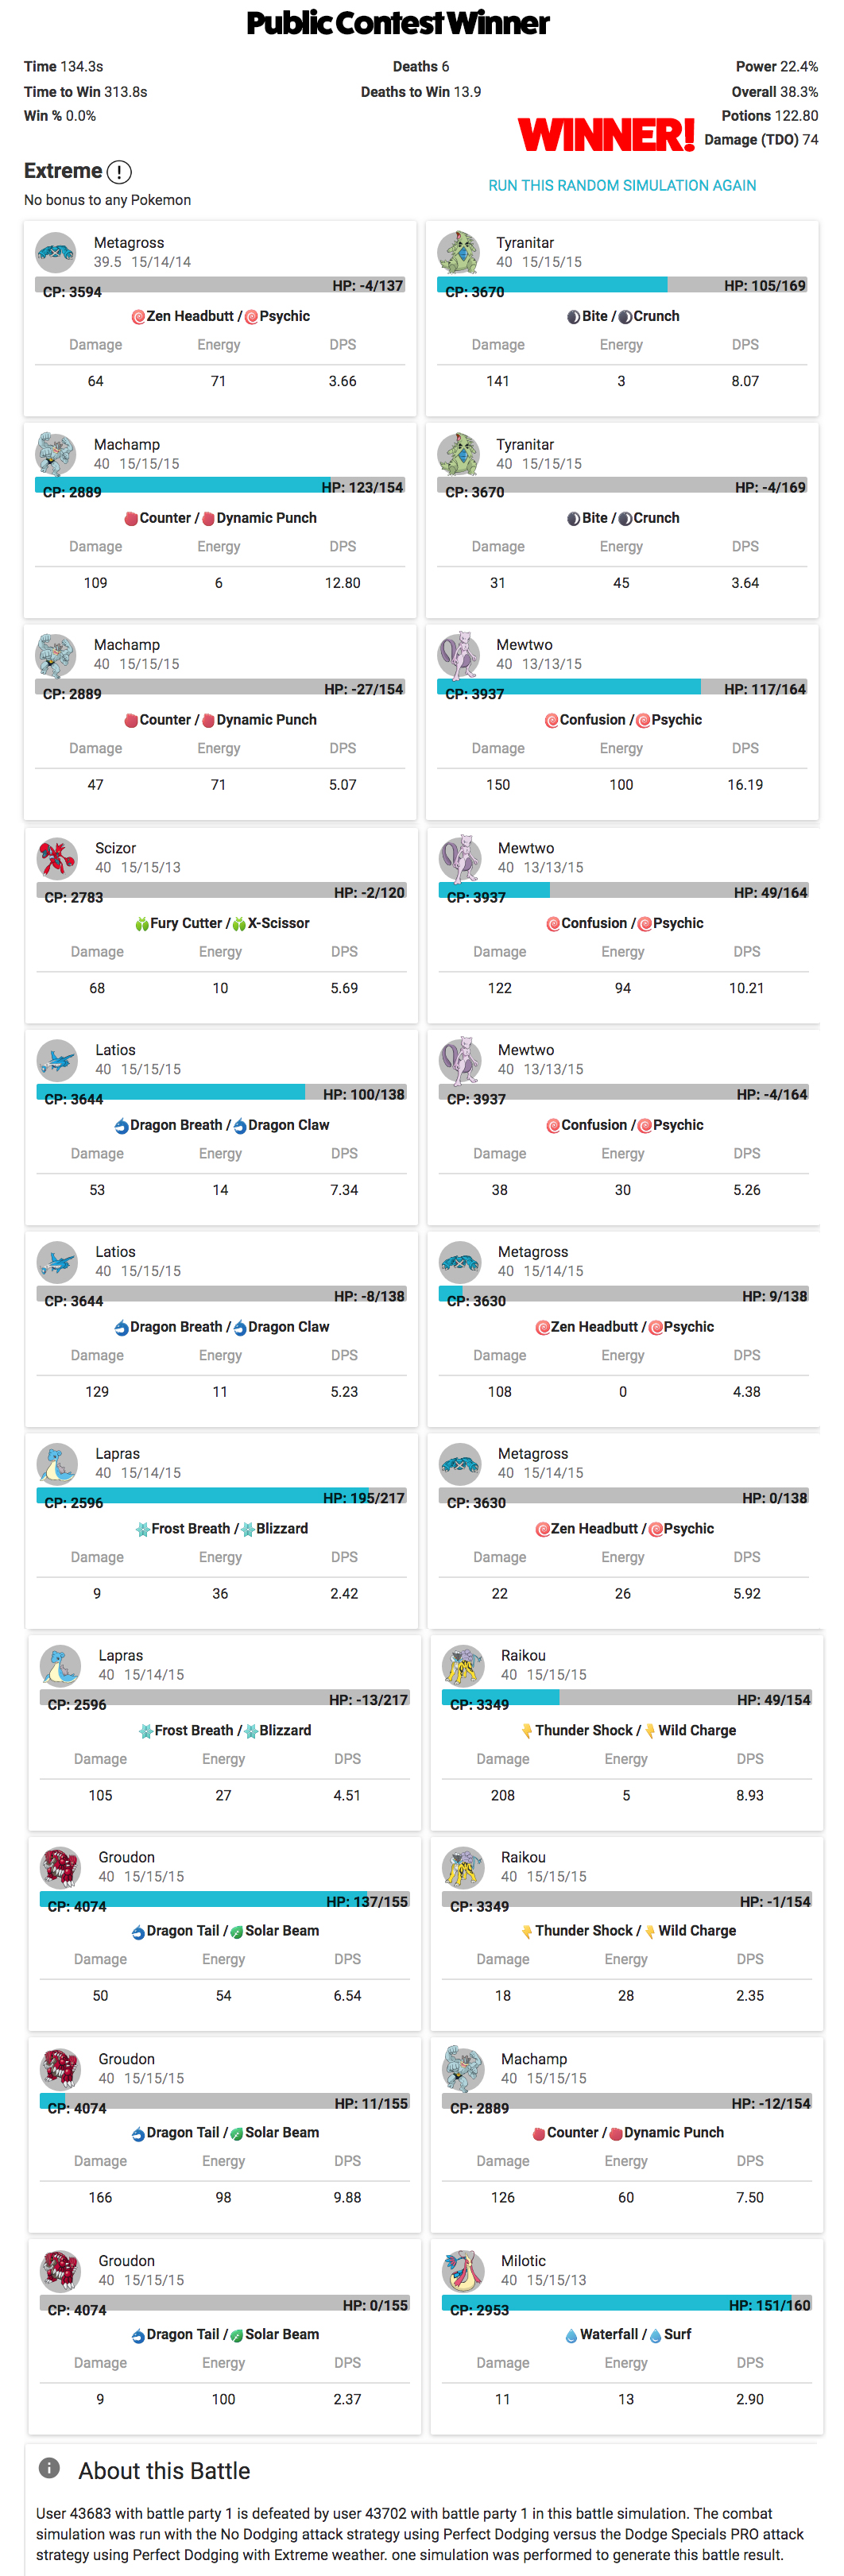Click the Milotic avatar icon
This screenshot has width=844, height=2576.
(463, 2270)
